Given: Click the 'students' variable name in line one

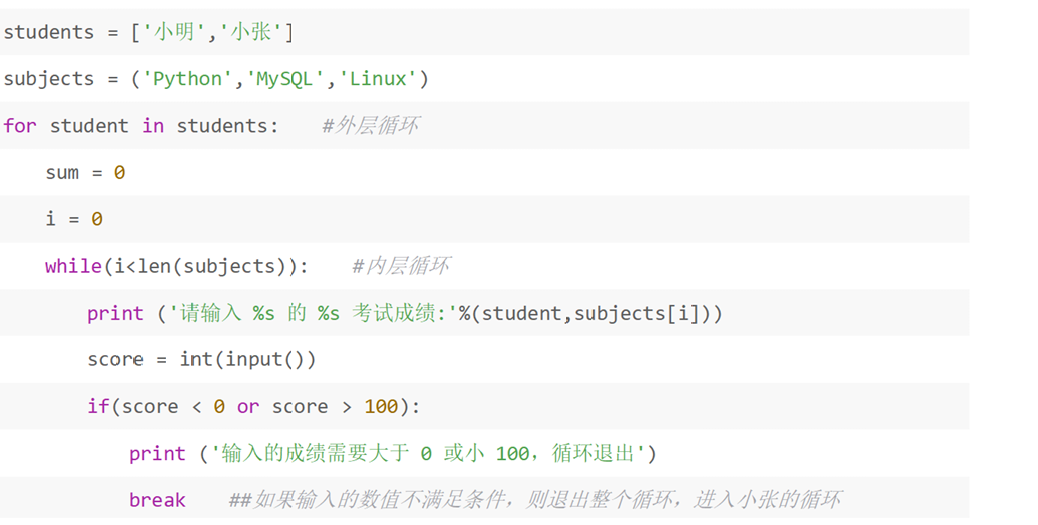Looking at the screenshot, I should click(49, 32).
